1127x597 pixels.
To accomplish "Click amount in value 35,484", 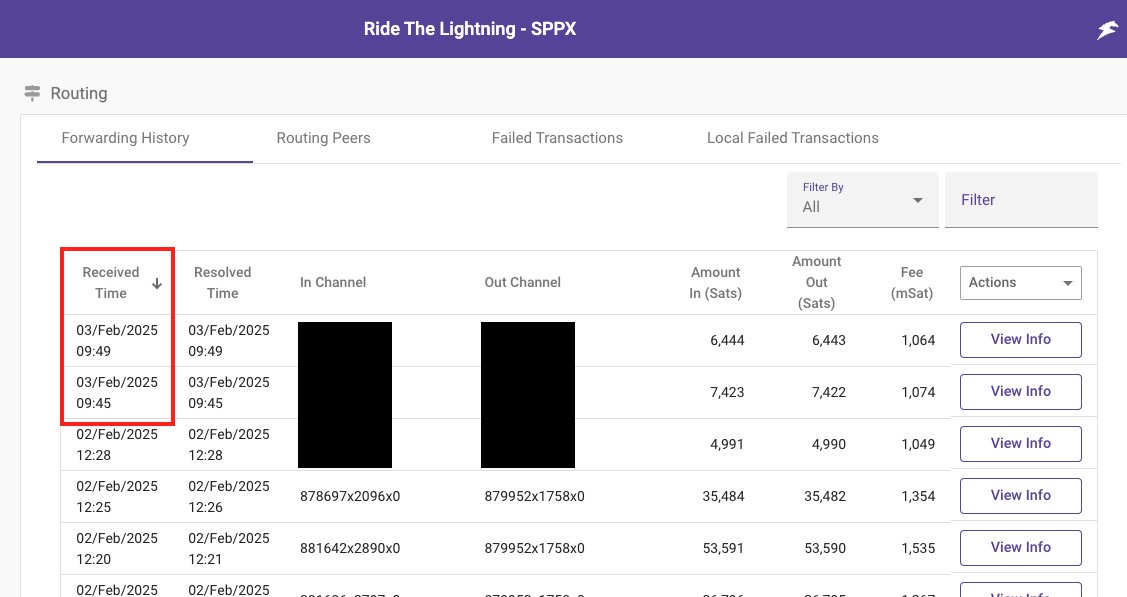I will 724,496.
